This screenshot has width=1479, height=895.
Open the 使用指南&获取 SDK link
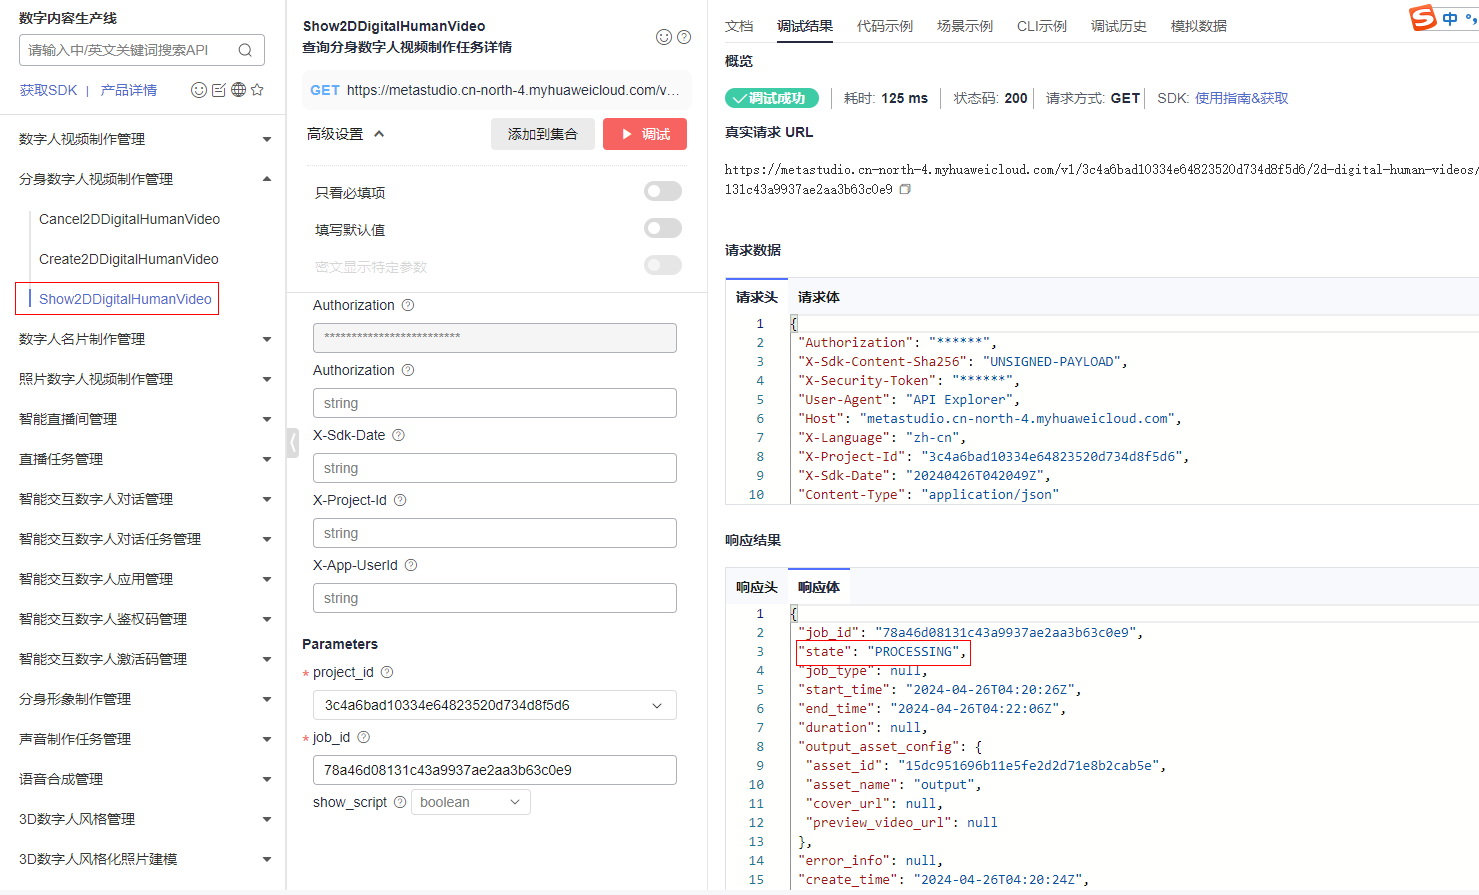[1241, 98]
